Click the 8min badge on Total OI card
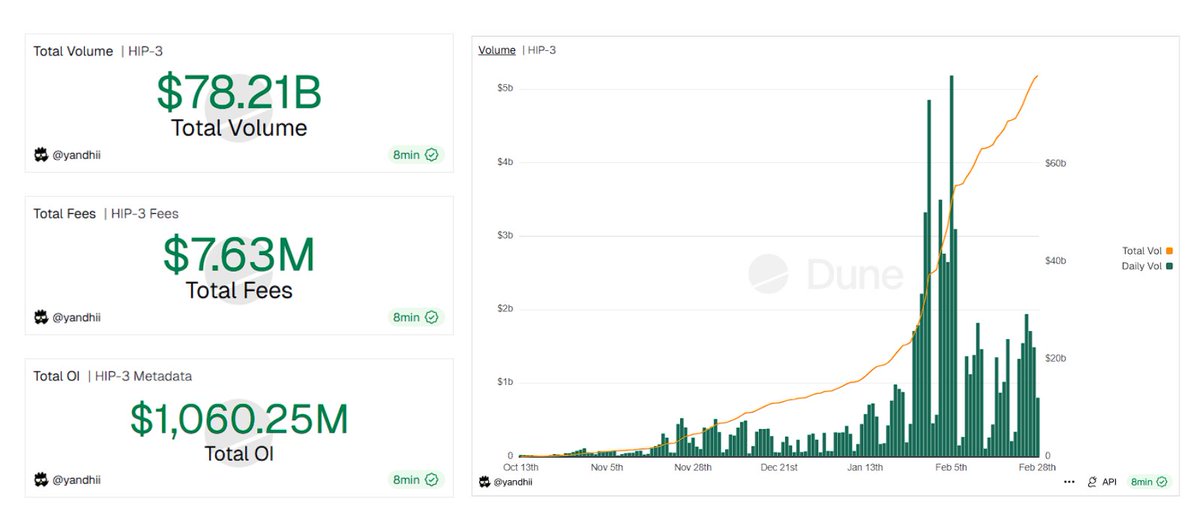Image resolution: width=1200 pixels, height=526 pixels. tap(415, 480)
